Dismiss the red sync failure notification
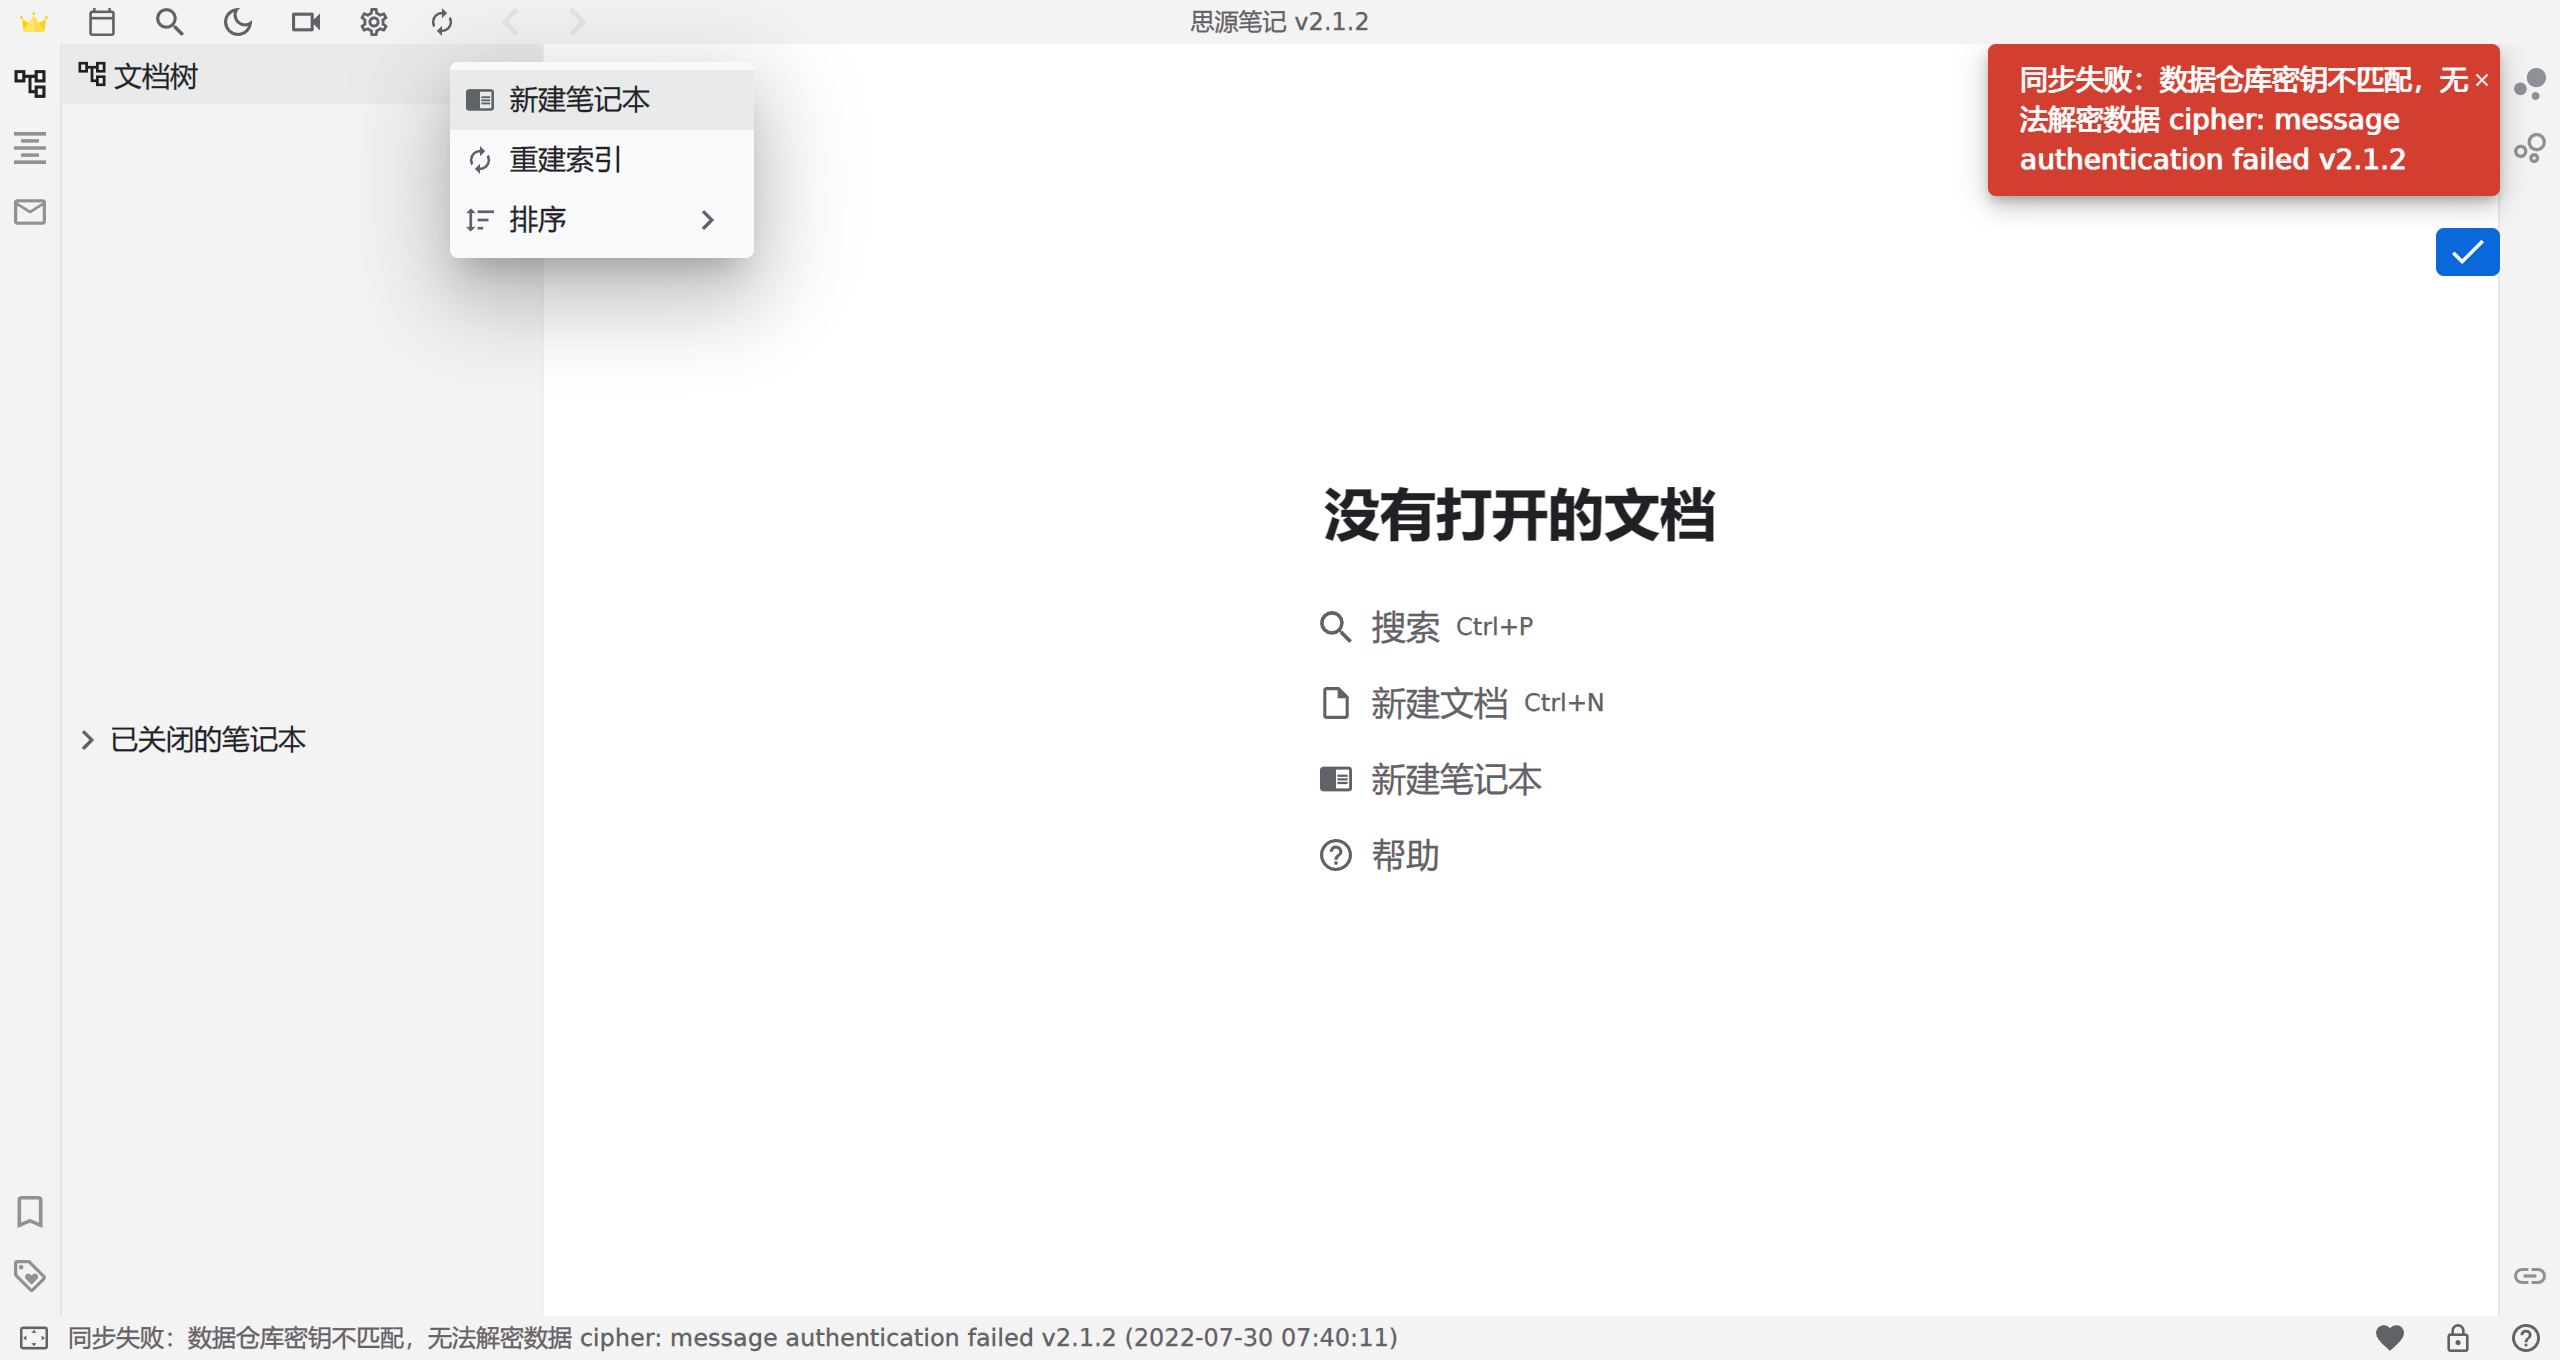This screenshot has height=1360, width=2560. 2481,81
